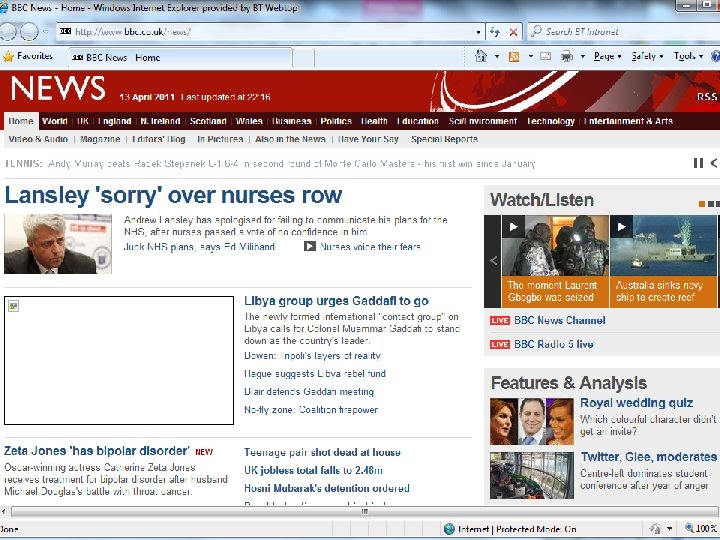Click the BBC News Channel live link
Viewport: 720px width, 540px height.
point(559,321)
